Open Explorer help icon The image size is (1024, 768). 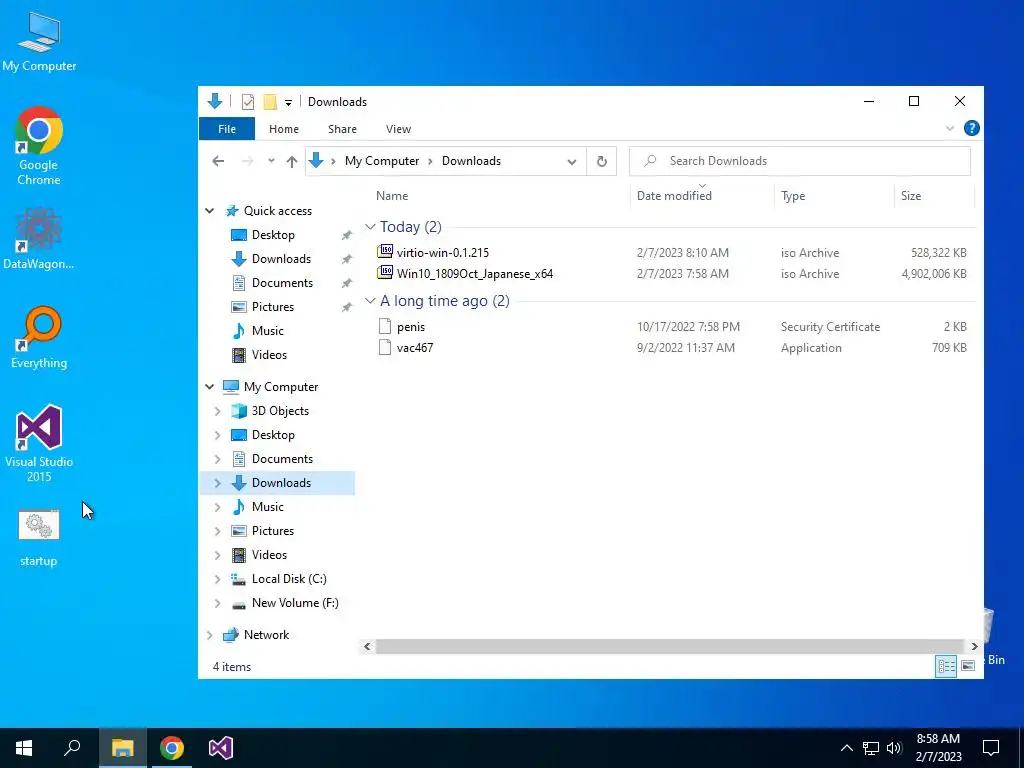[x=972, y=128]
